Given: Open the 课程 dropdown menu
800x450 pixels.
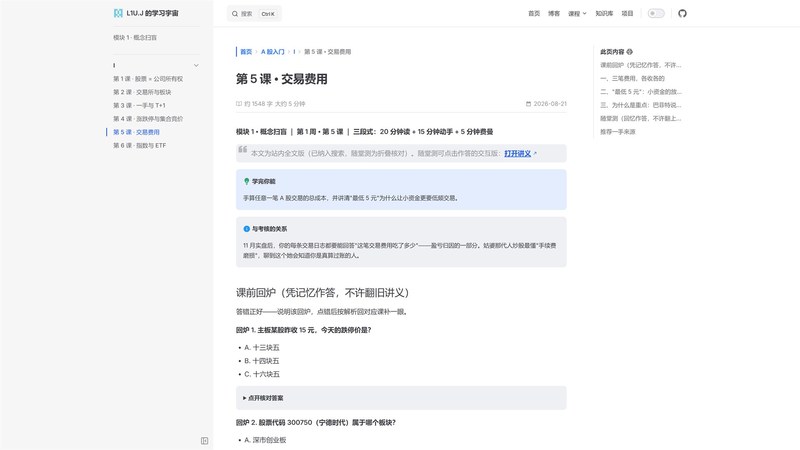Looking at the screenshot, I should (577, 14).
